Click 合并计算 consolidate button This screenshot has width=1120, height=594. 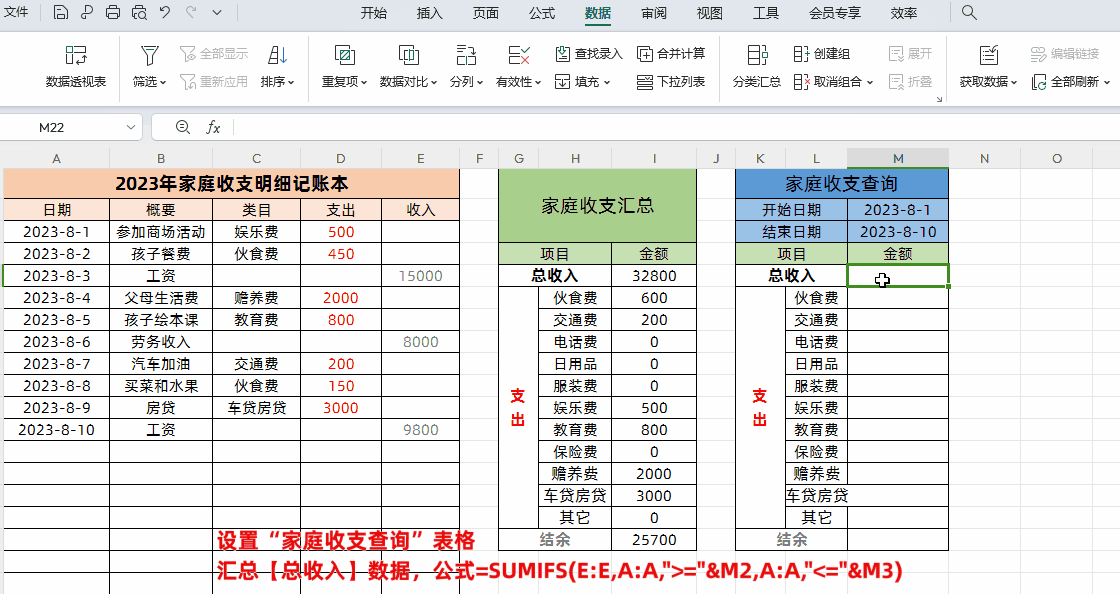pos(671,54)
